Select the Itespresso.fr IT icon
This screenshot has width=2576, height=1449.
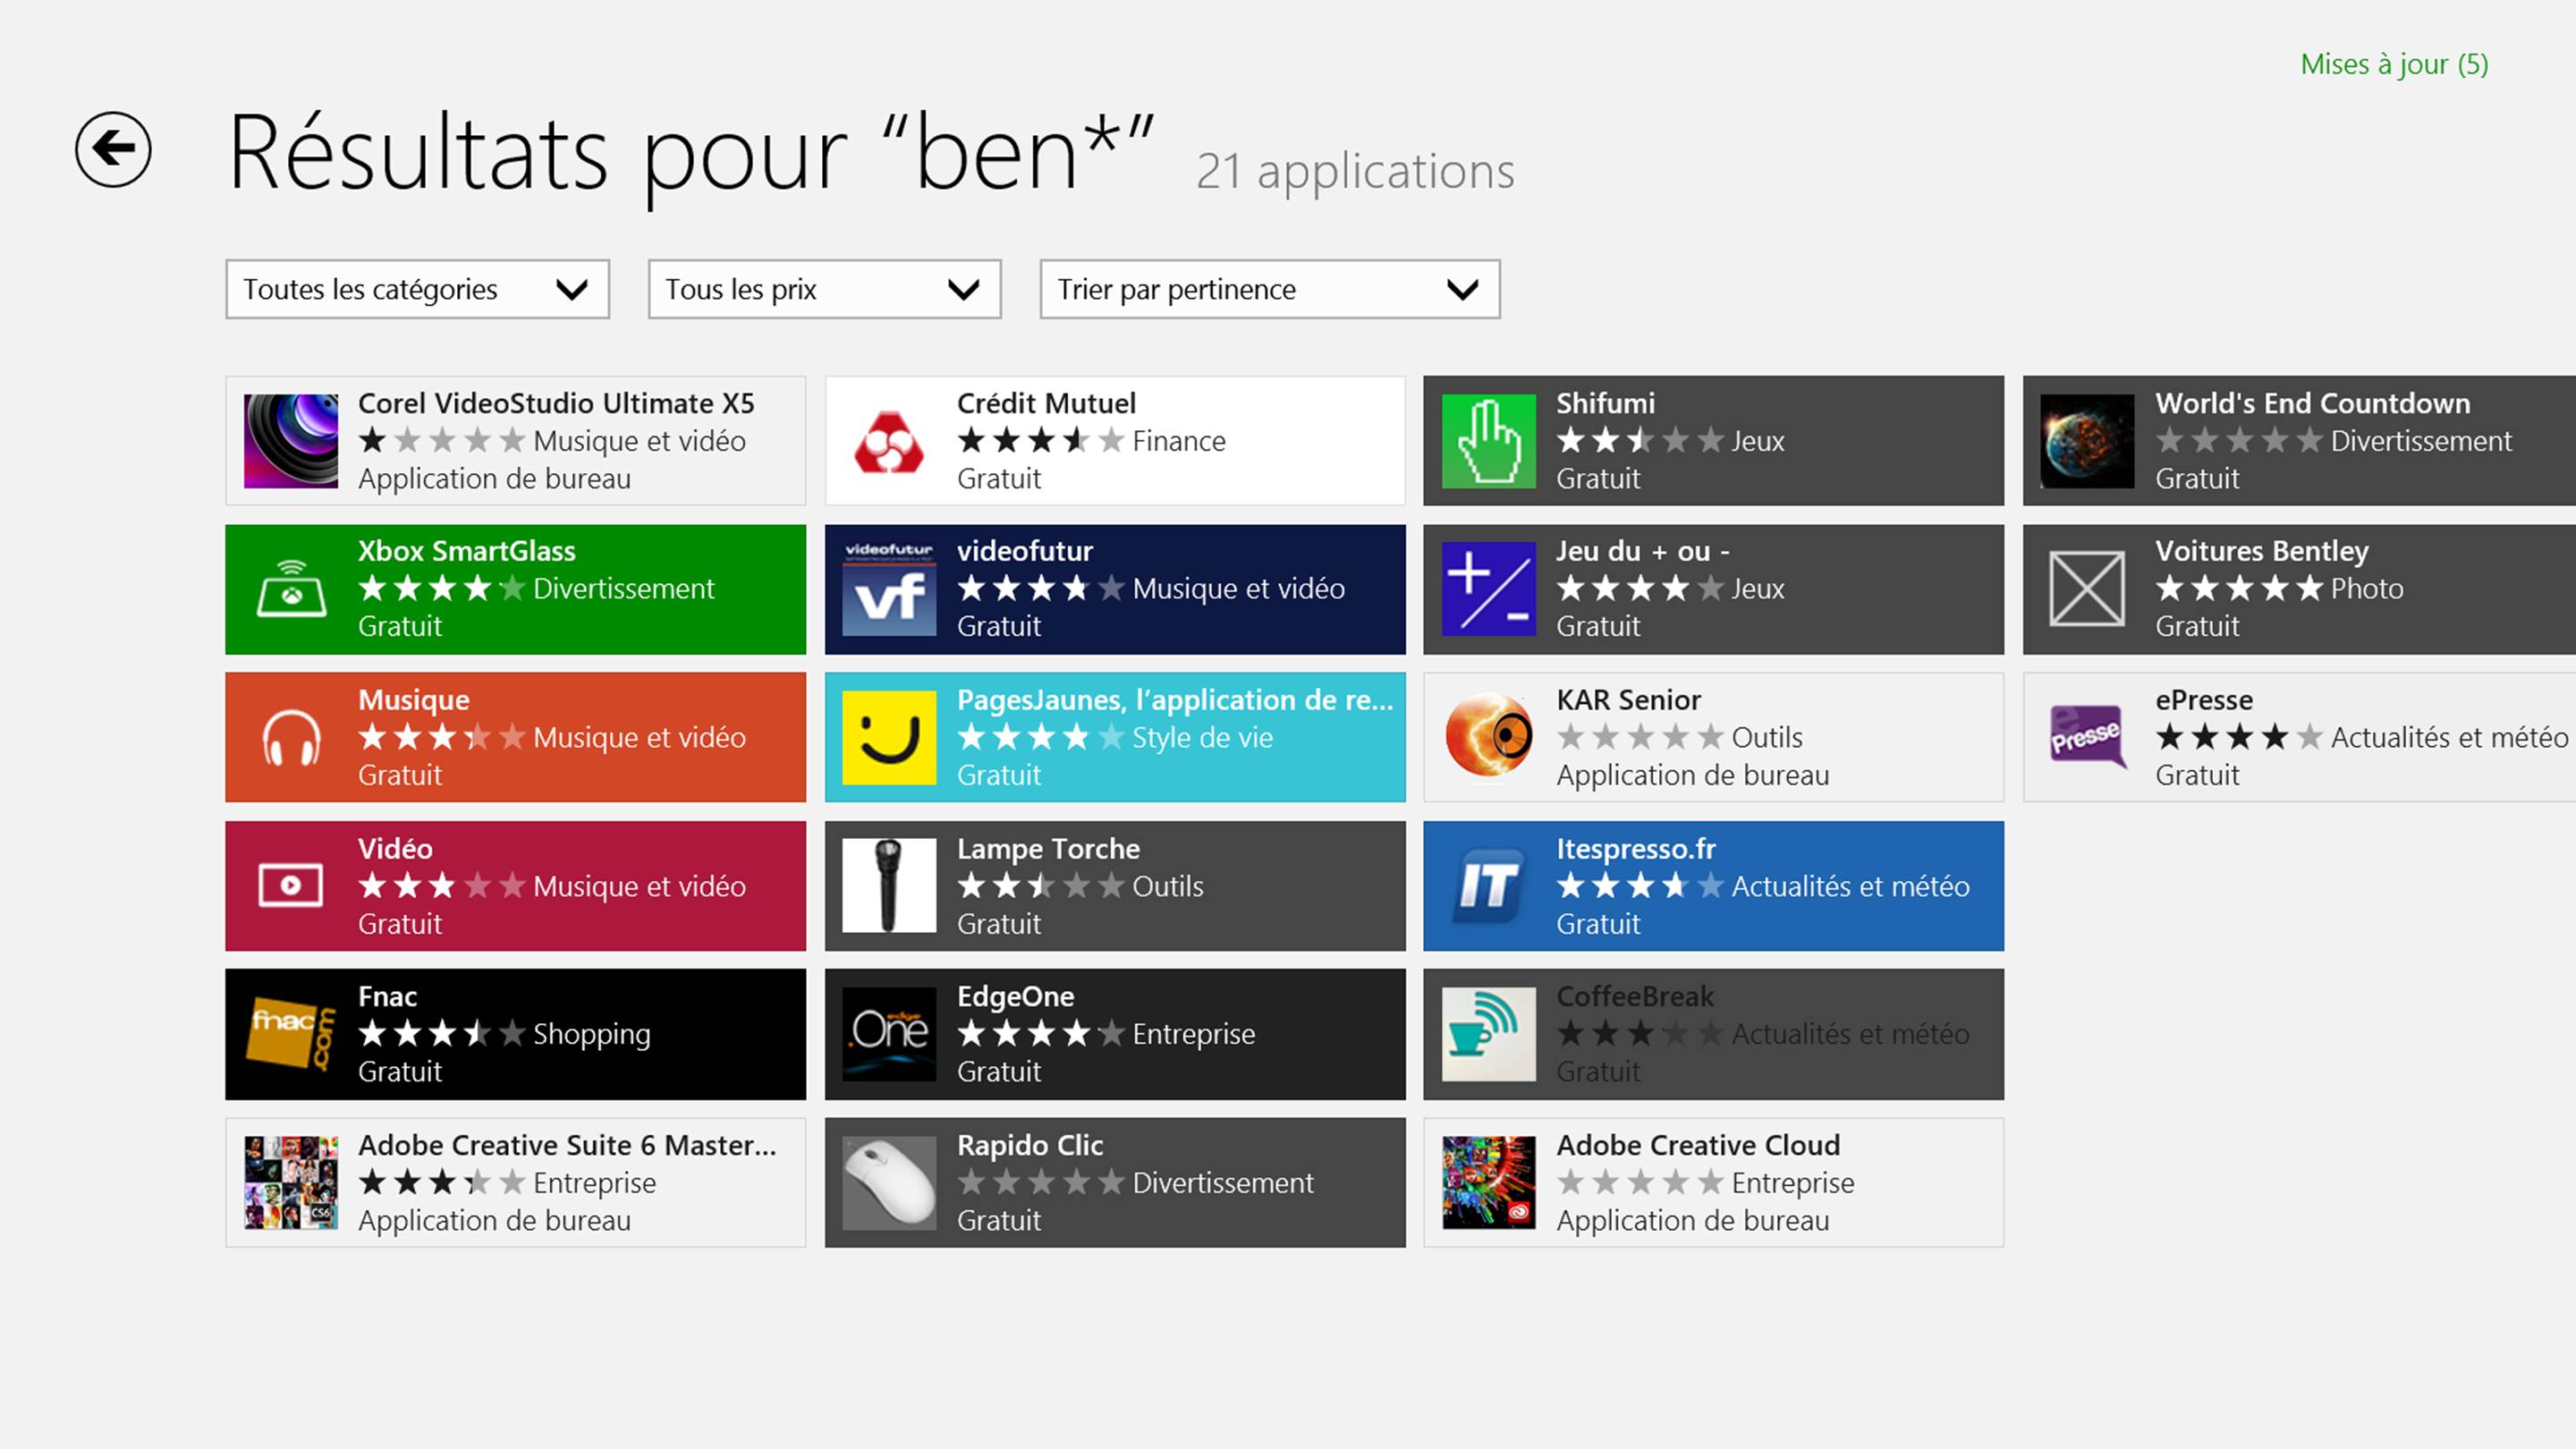pyautogui.click(x=1488, y=886)
